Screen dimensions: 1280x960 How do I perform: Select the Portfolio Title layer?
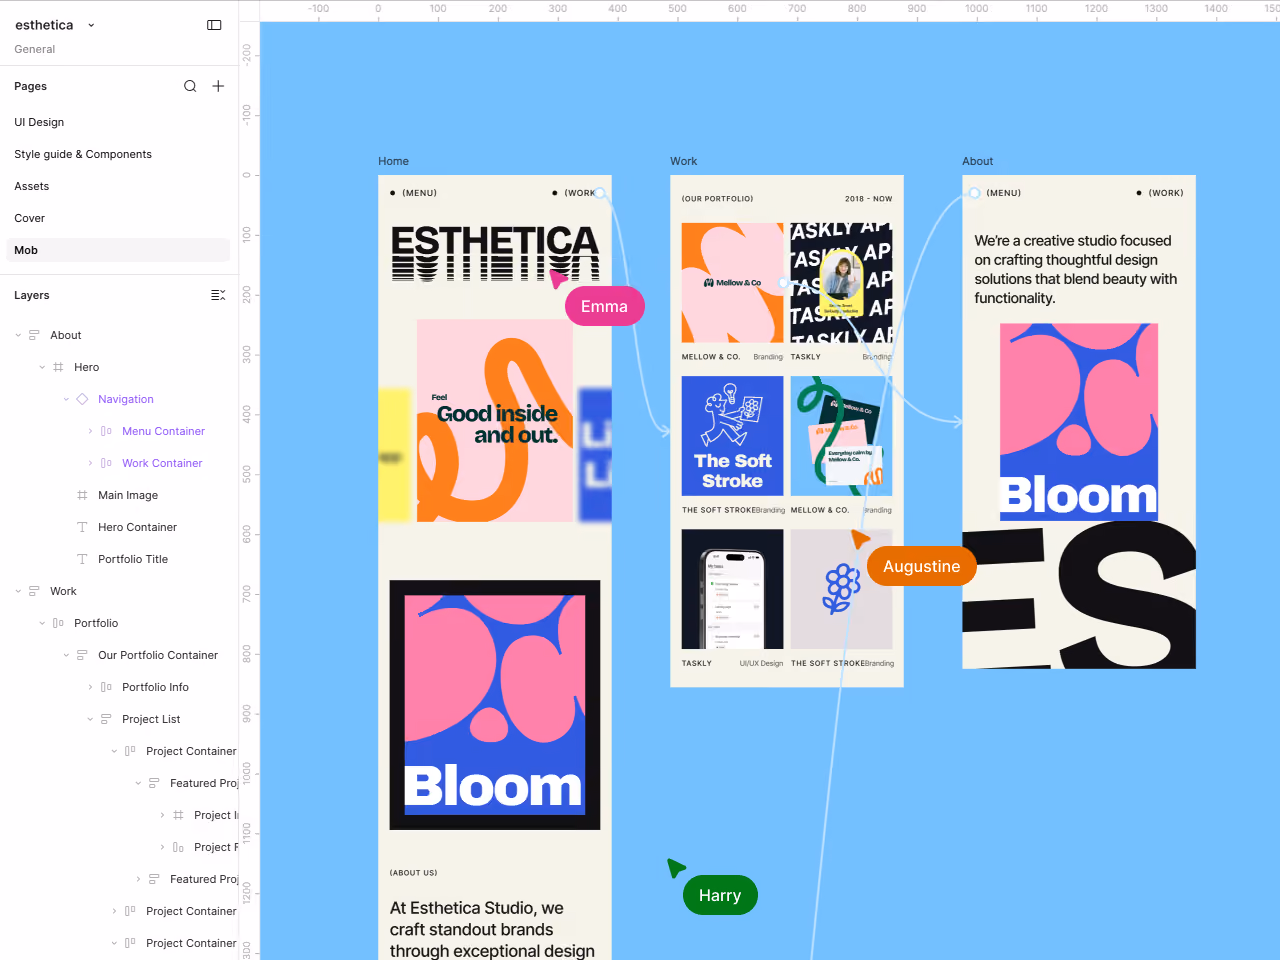(133, 559)
